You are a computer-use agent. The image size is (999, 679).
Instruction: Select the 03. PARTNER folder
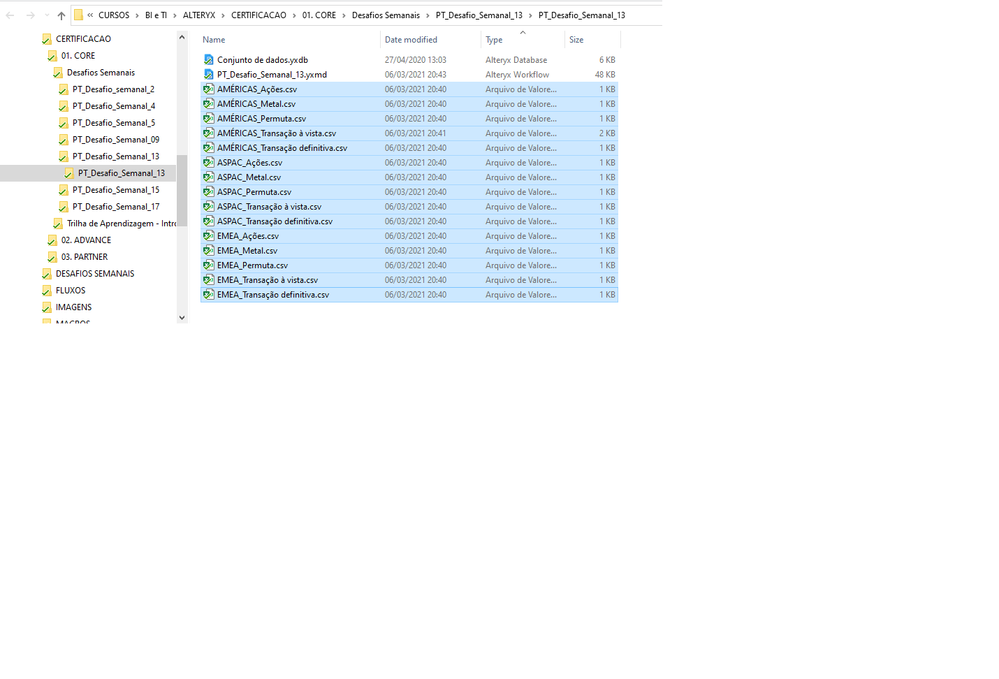84,257
